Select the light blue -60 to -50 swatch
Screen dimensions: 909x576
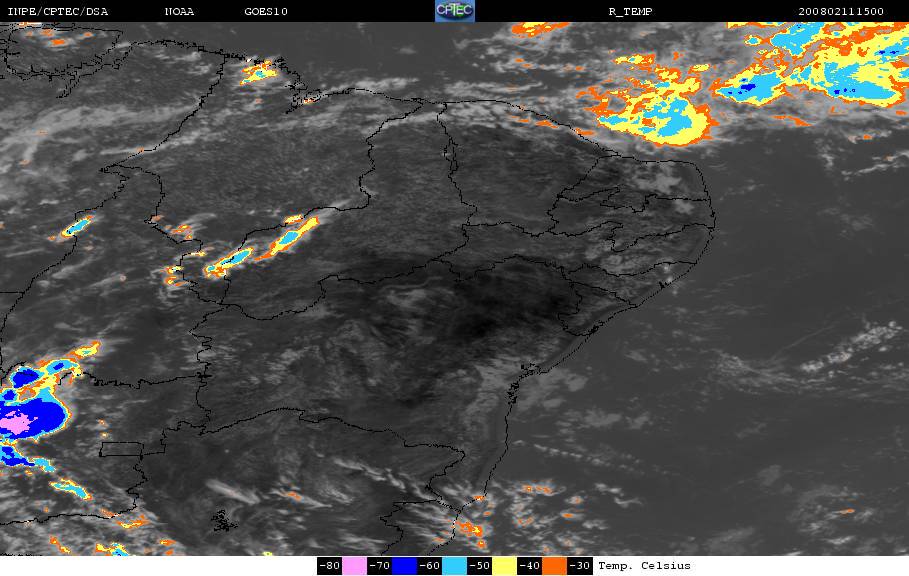(454, 566)
